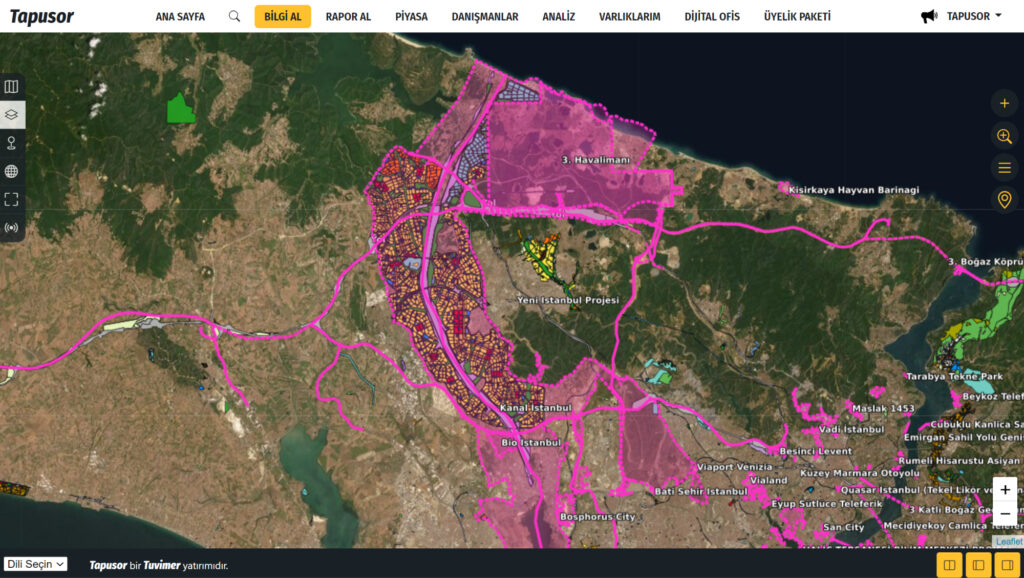
Task: Click the Eyup Sutluce Teleferik label
Action: pyautogui.click(x=827, y=504)
